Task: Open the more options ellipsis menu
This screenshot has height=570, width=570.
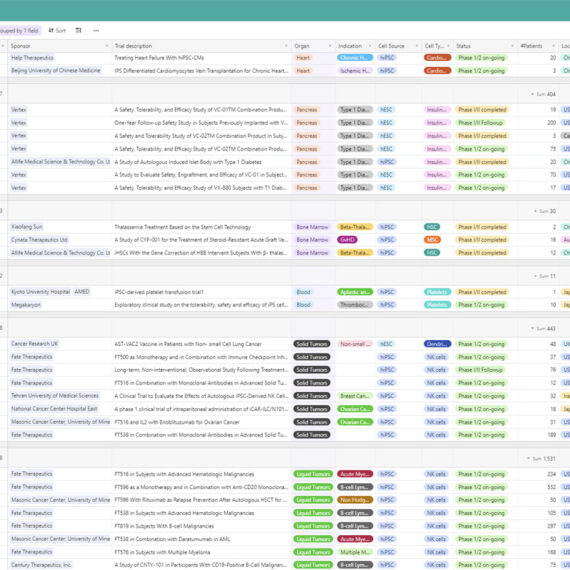Action: point(96,31)
